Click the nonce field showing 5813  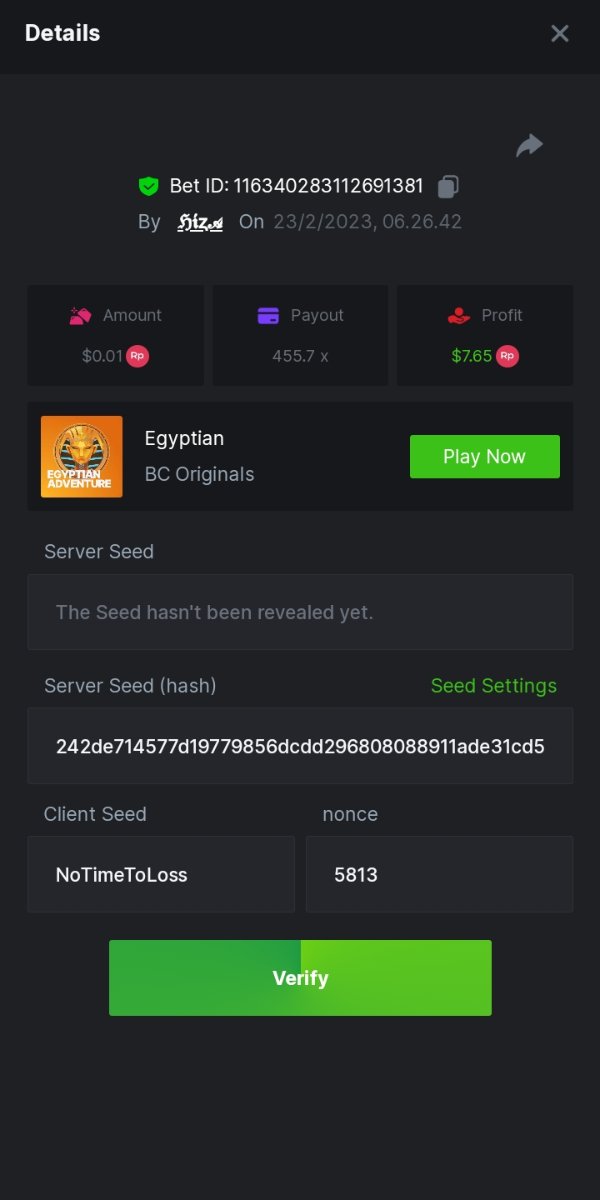[439, 875]
